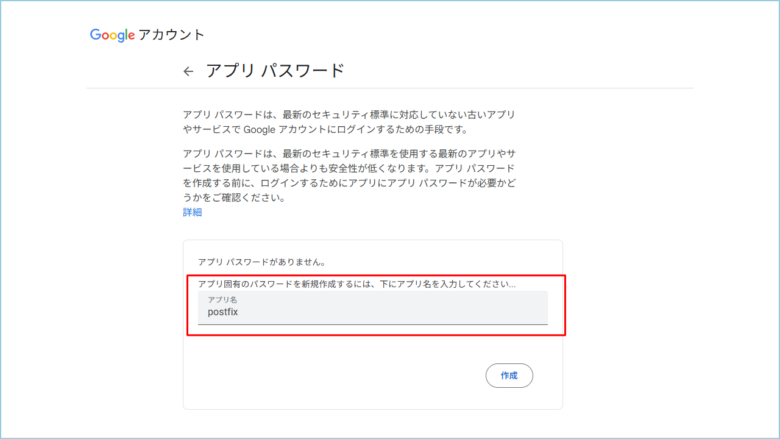
Task: Click the アプリ名 input field containing postfix
Action: click(x=373, y=308)
